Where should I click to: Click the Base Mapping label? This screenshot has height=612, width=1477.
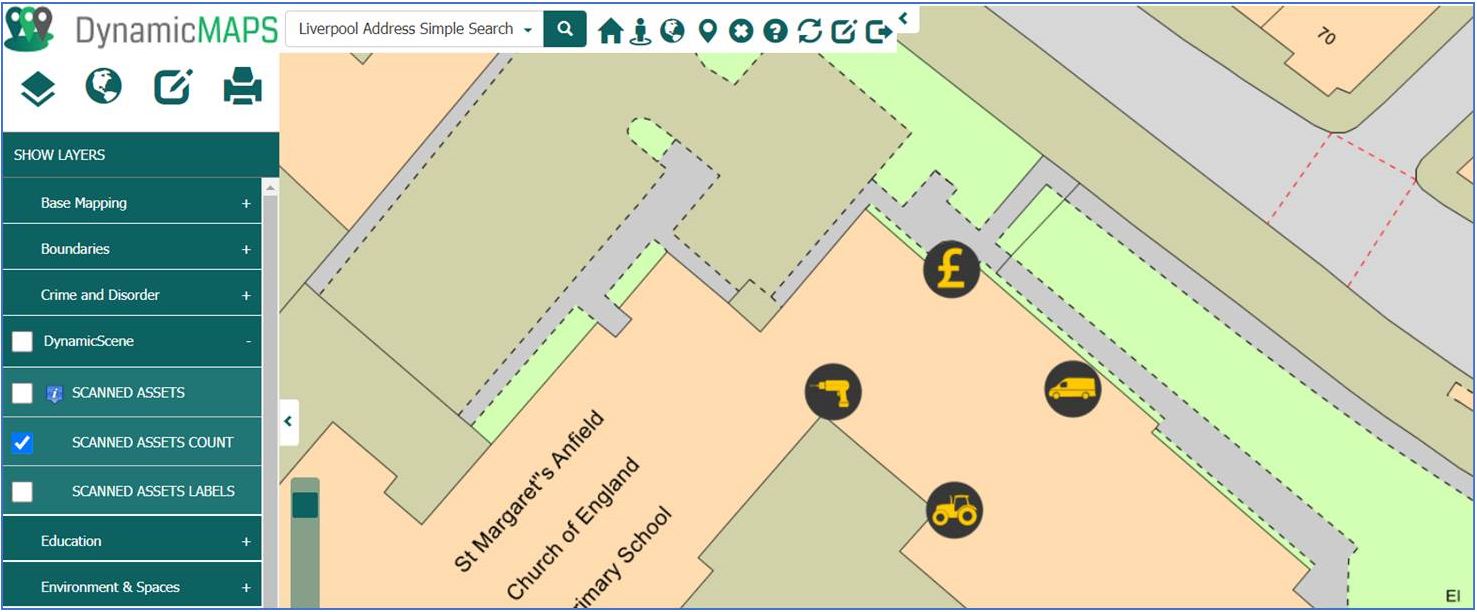(84, 203)
